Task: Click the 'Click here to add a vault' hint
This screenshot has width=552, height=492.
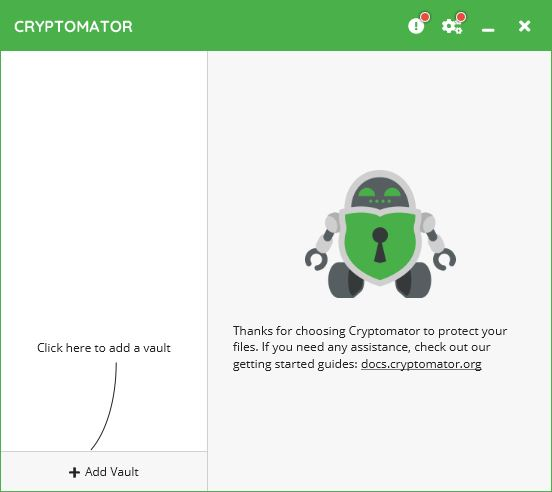Action: (104, 348)
